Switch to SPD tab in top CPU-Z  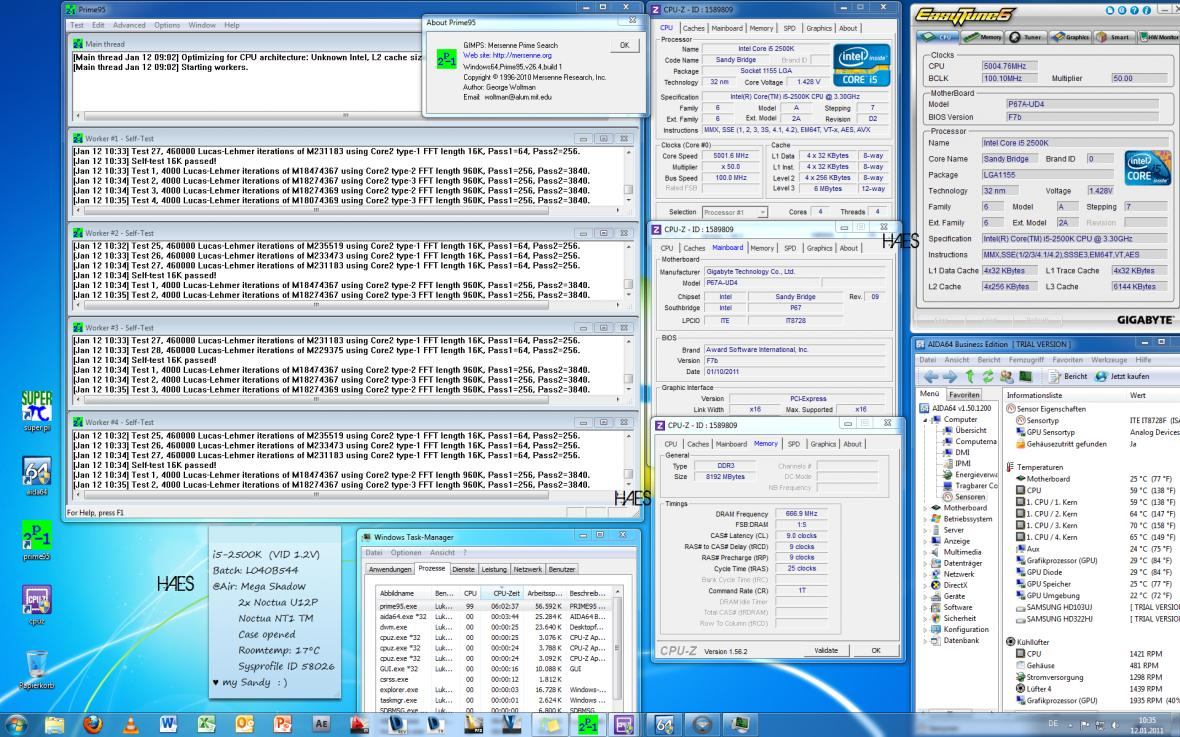pos(789,28)
